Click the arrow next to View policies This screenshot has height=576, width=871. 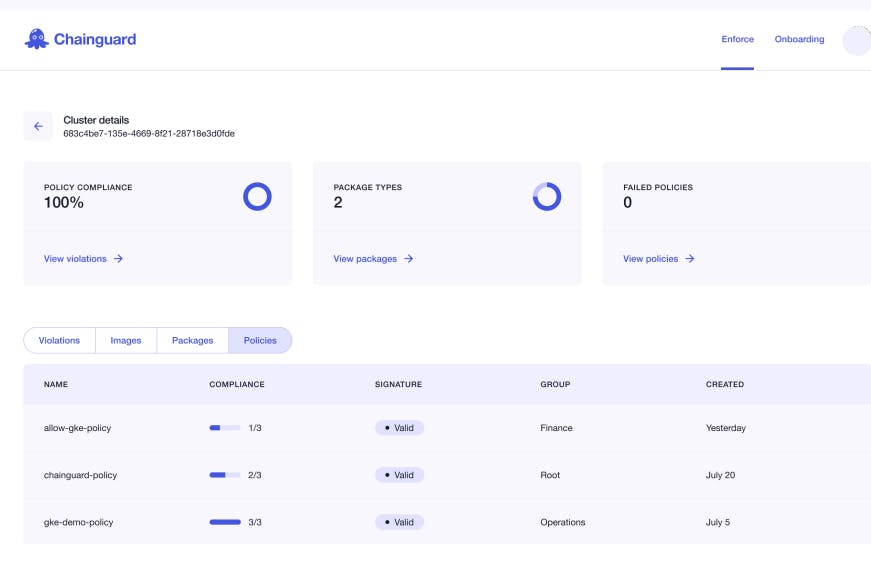pos(690,259)
